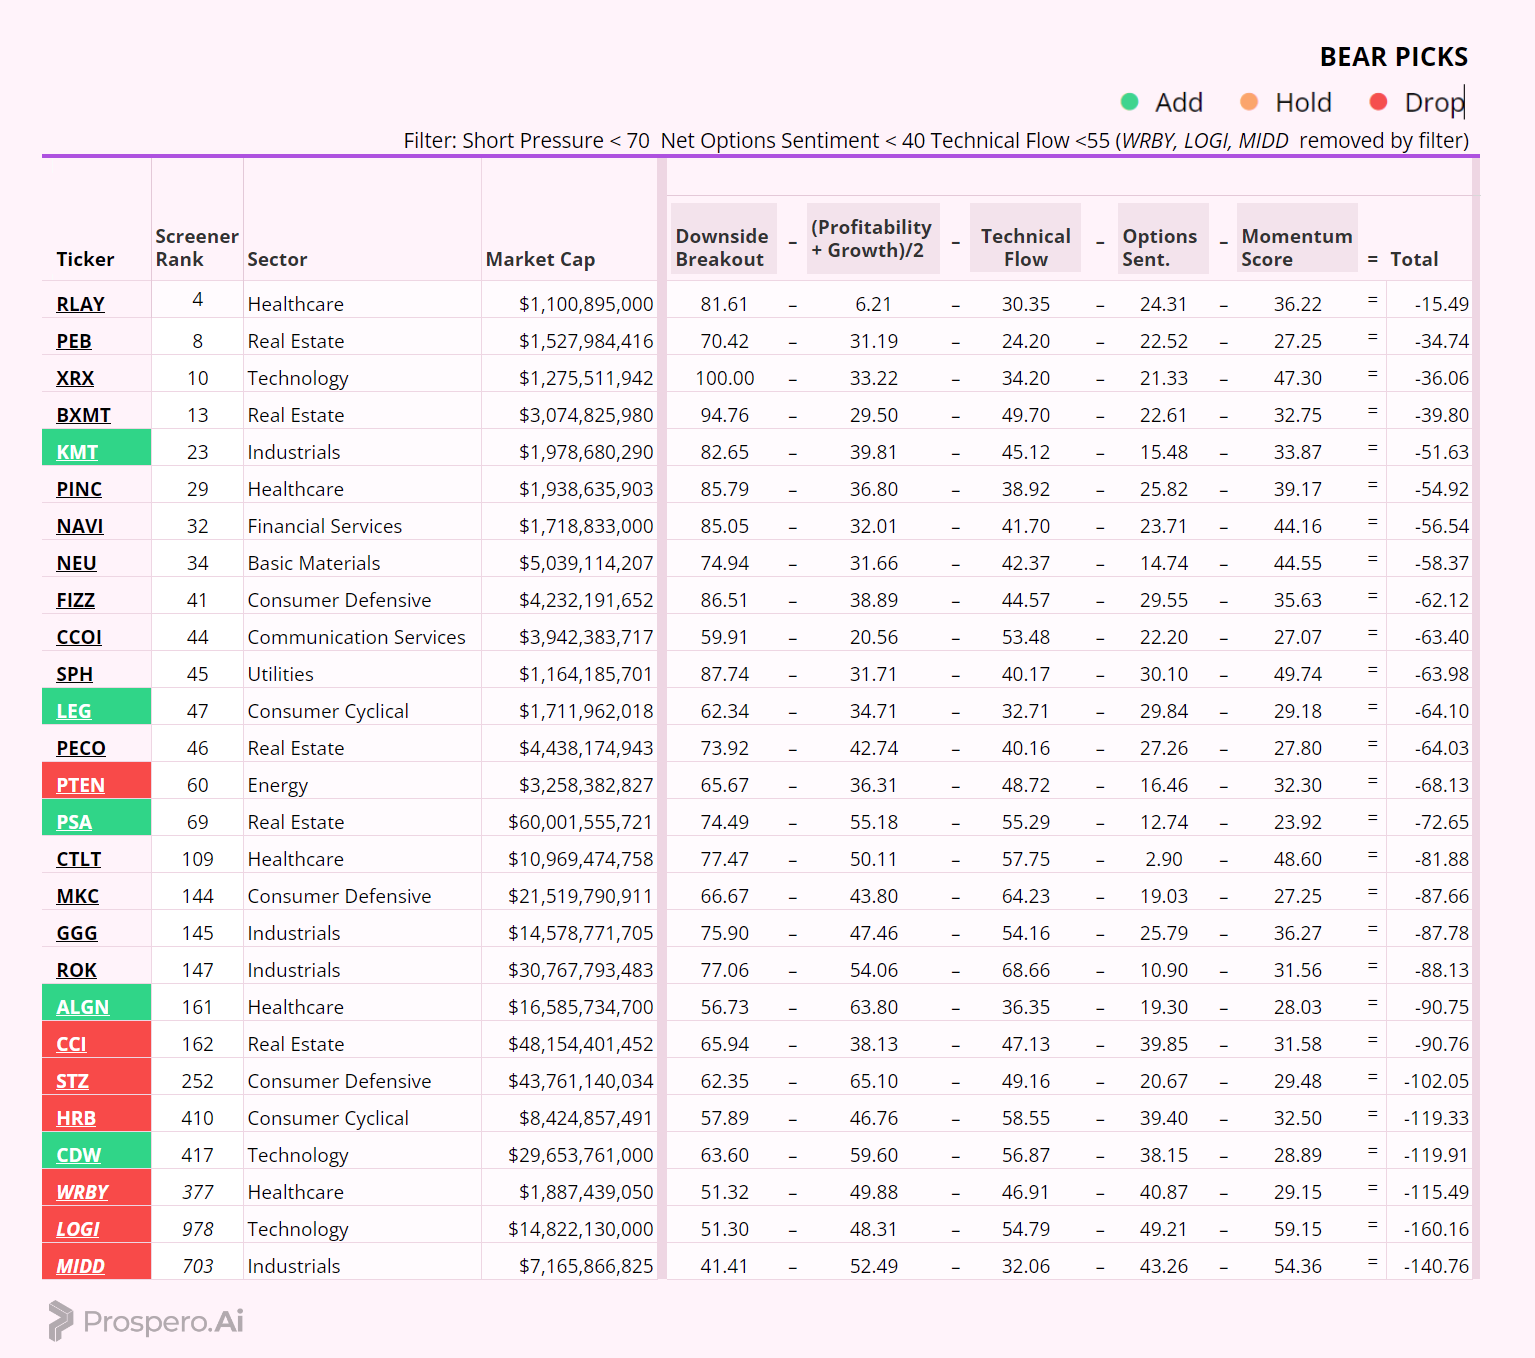This screenshot has width=1535, height=1358.
Task: Click PSA market cap $60,001,555,721
Action: [x=580, y=822]
